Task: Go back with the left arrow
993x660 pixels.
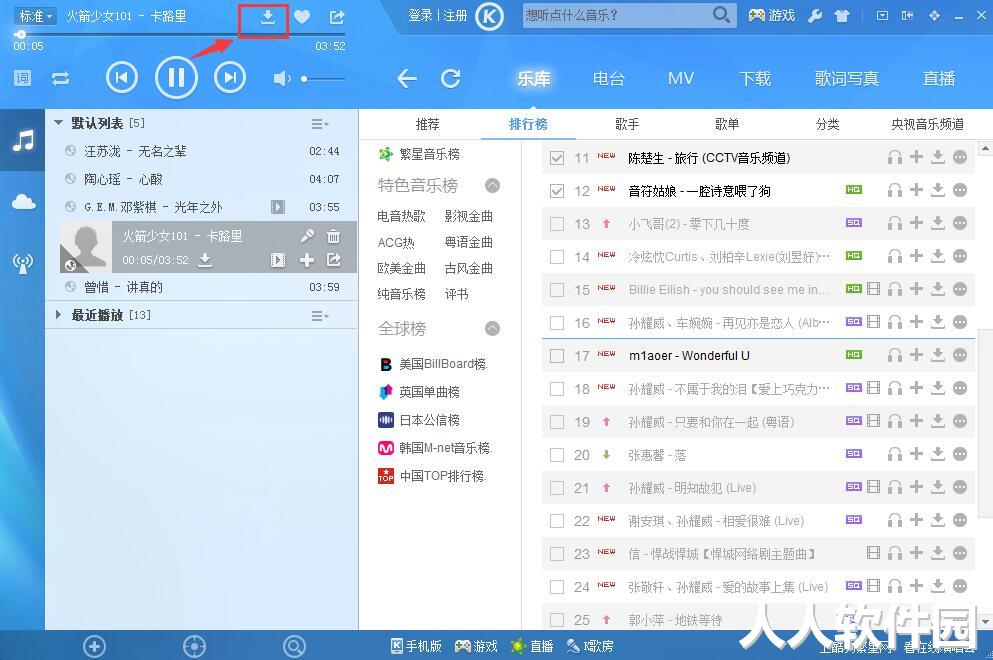Action: (x=407, y=79)
